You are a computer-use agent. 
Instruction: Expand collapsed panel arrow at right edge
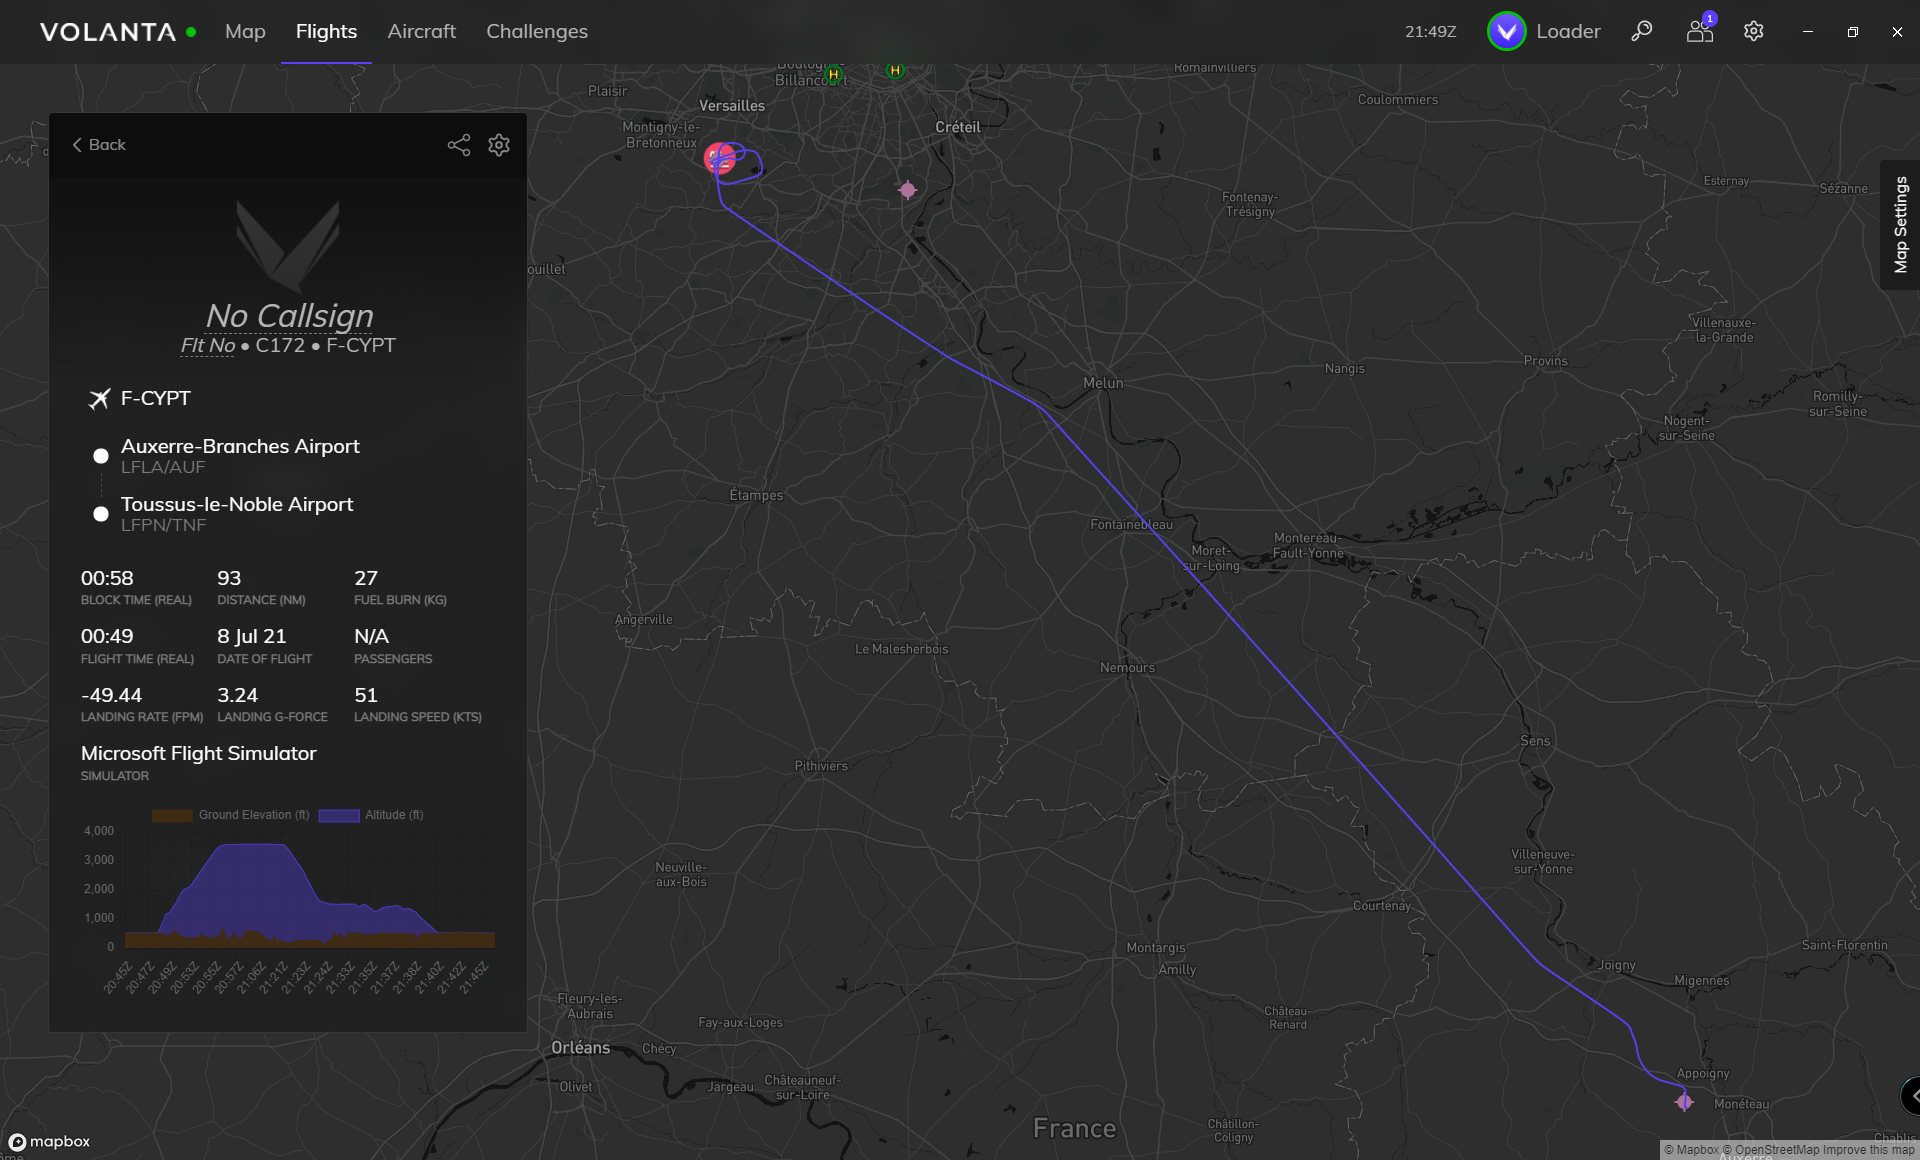tap(1912, 1096)
